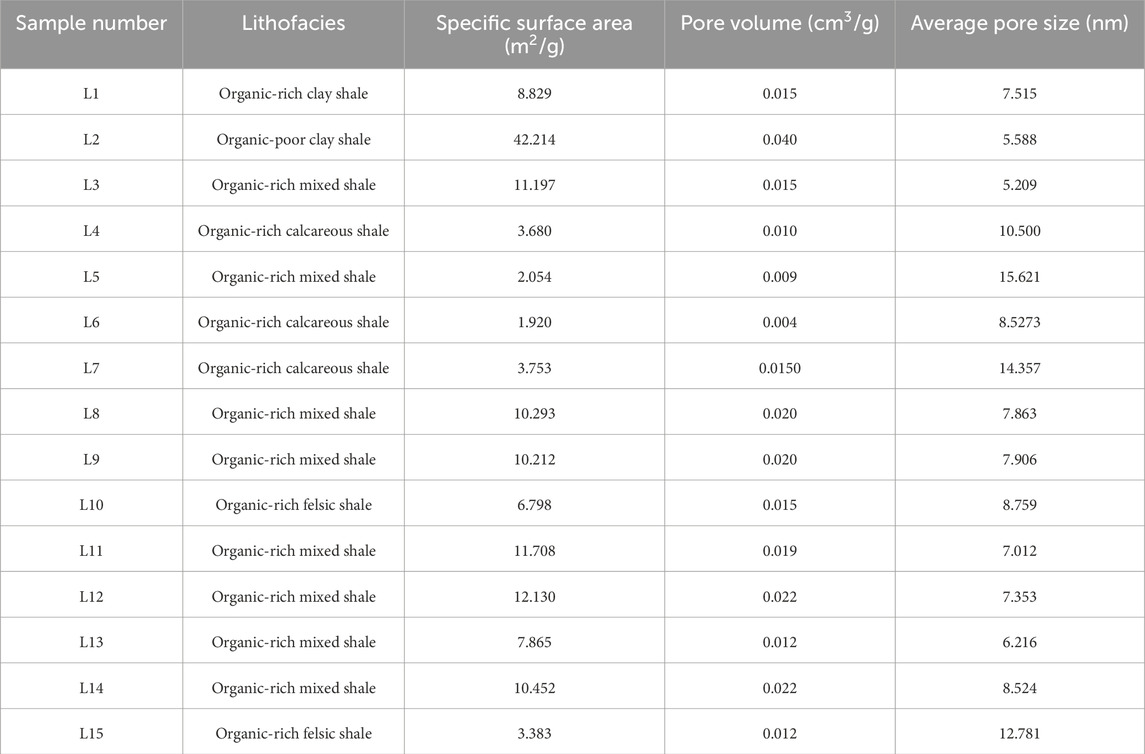Select the L13 sample cell
Viewport: 1145px width, 754px height.
click(91, 642)
